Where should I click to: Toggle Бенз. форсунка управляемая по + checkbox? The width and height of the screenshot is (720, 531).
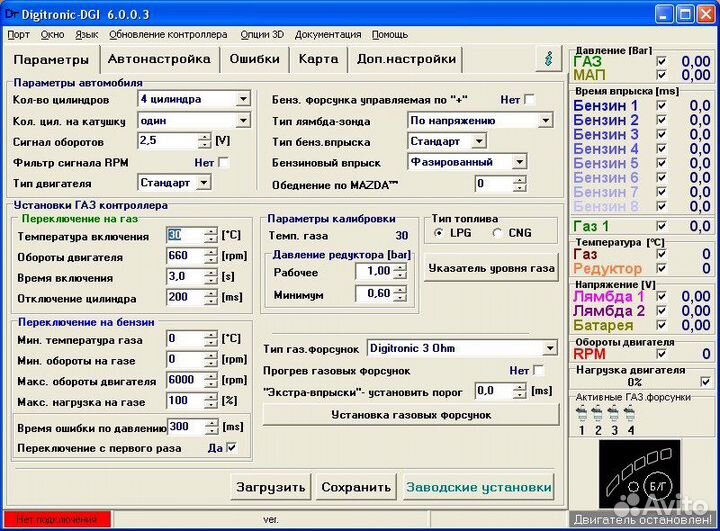pos(529,99)
